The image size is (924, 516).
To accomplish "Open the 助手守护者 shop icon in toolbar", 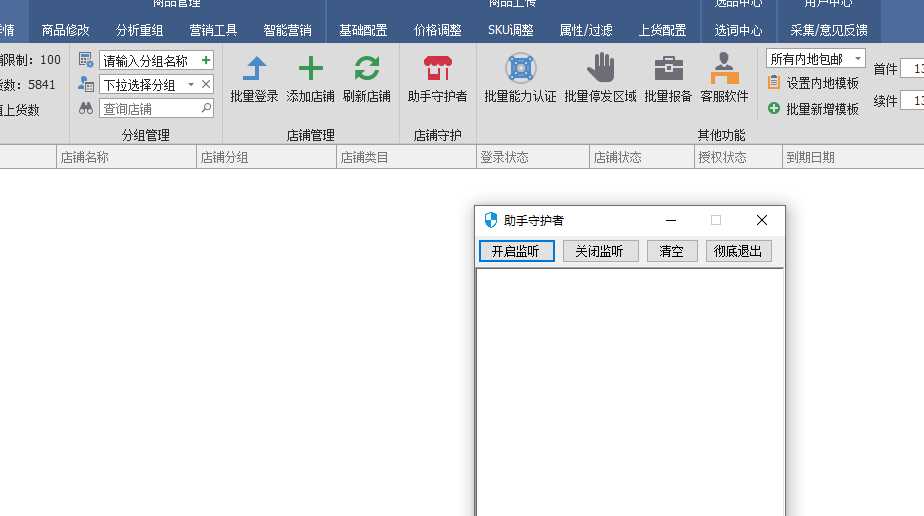I will pos(437,69).
